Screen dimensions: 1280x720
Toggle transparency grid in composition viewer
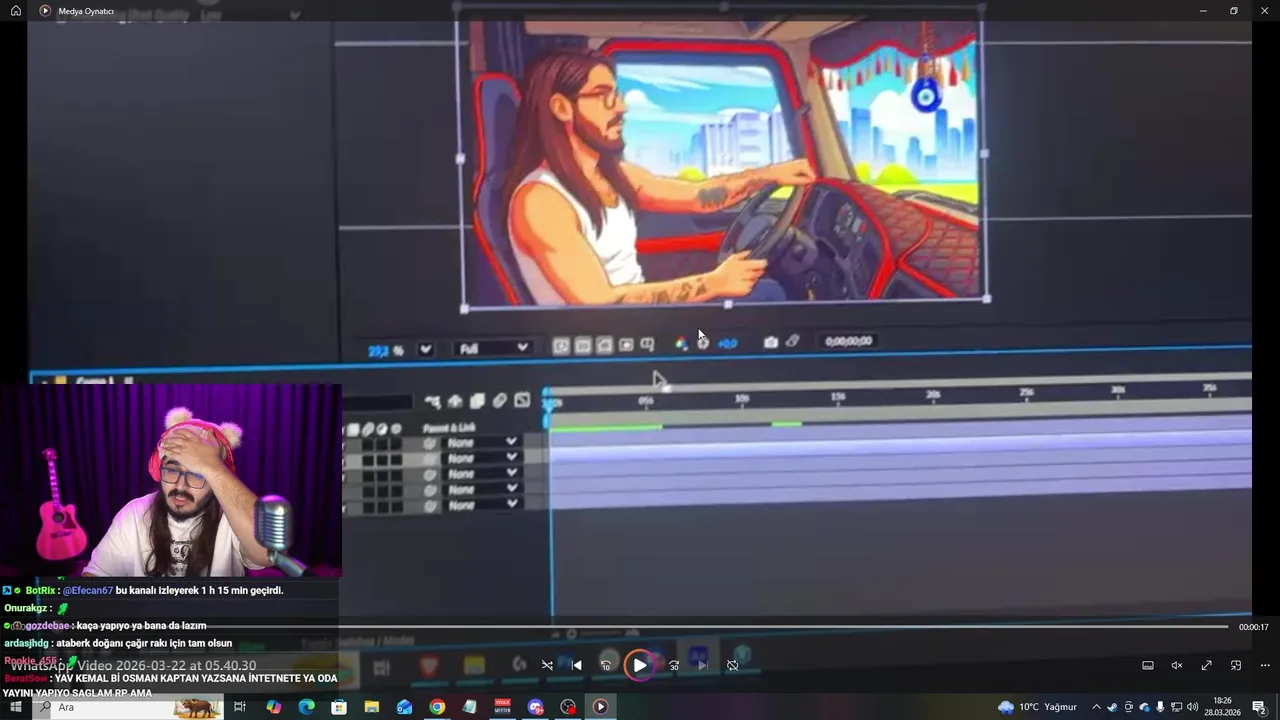coord(583,346)
